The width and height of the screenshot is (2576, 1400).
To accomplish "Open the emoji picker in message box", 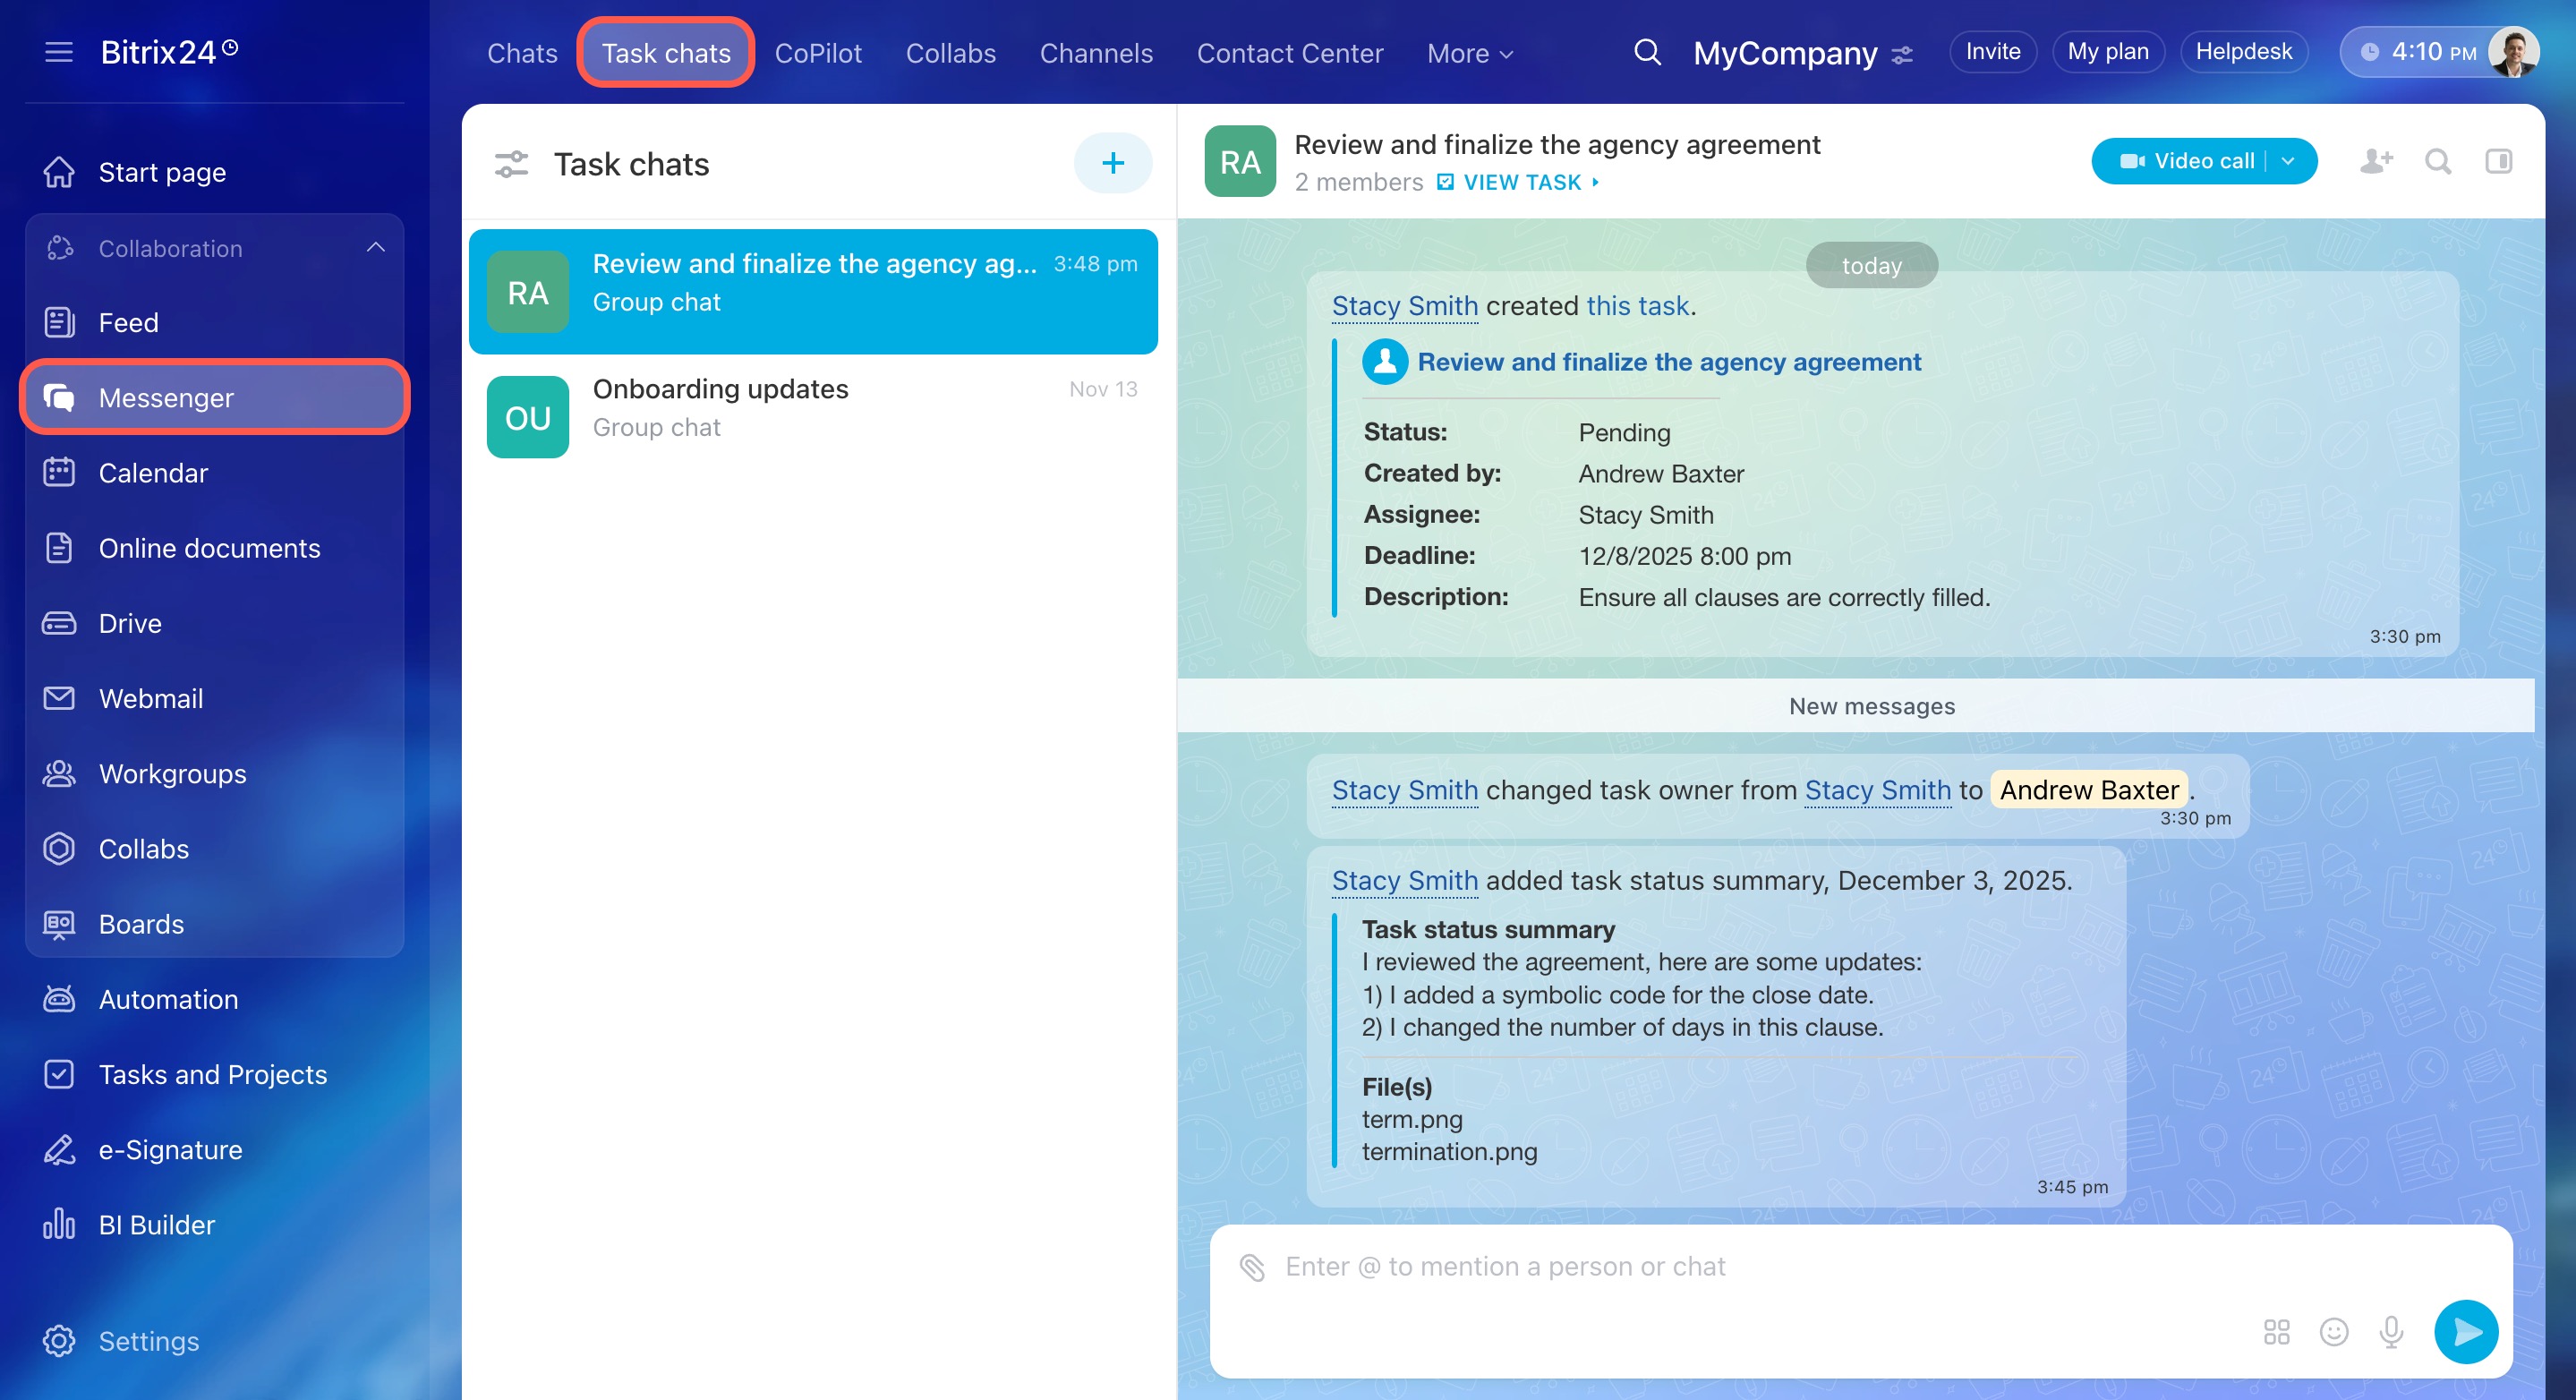I will (2333, 1332).
